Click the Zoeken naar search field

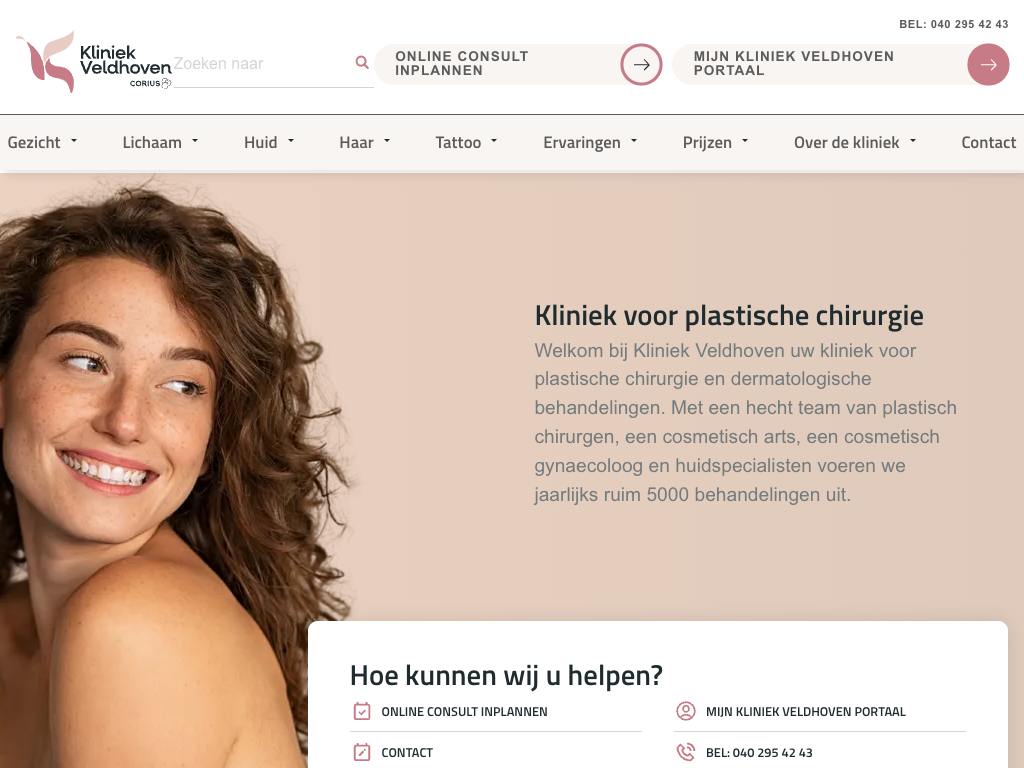click(x=264, y=64)
